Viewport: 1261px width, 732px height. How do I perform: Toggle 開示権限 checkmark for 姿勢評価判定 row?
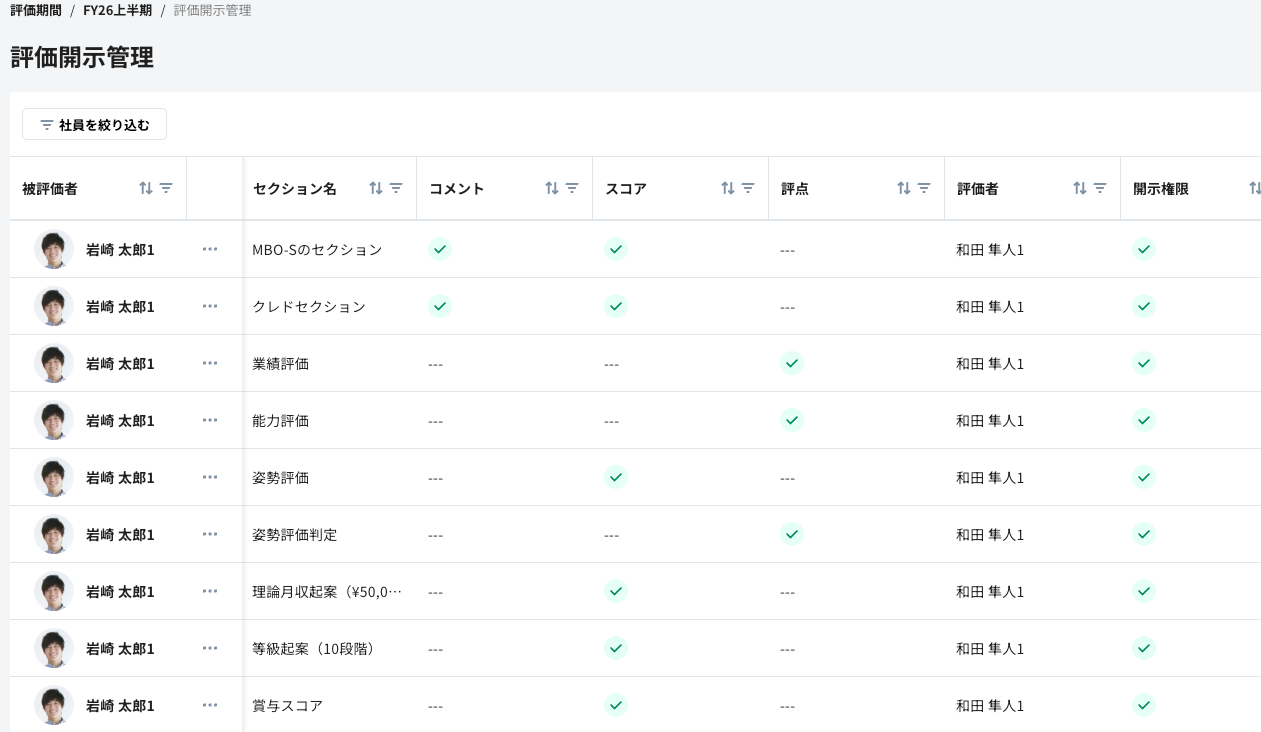coord(1144,534)
